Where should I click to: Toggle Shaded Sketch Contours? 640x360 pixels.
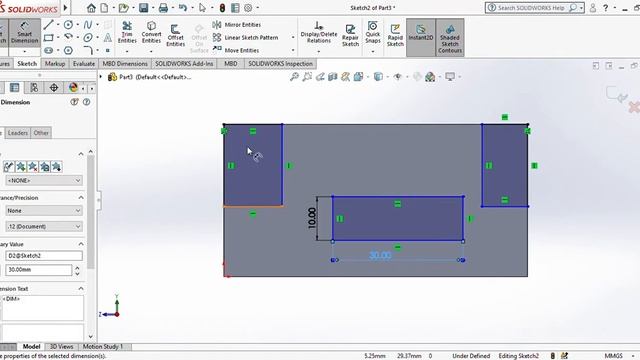[450, 37]
